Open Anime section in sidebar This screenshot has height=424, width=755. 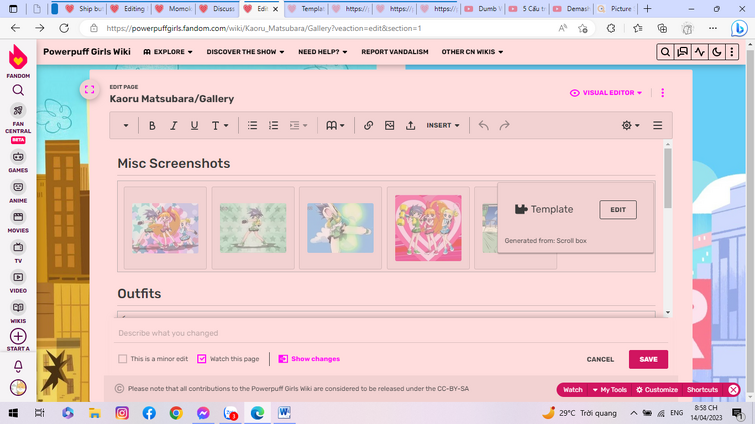[18, 193]
